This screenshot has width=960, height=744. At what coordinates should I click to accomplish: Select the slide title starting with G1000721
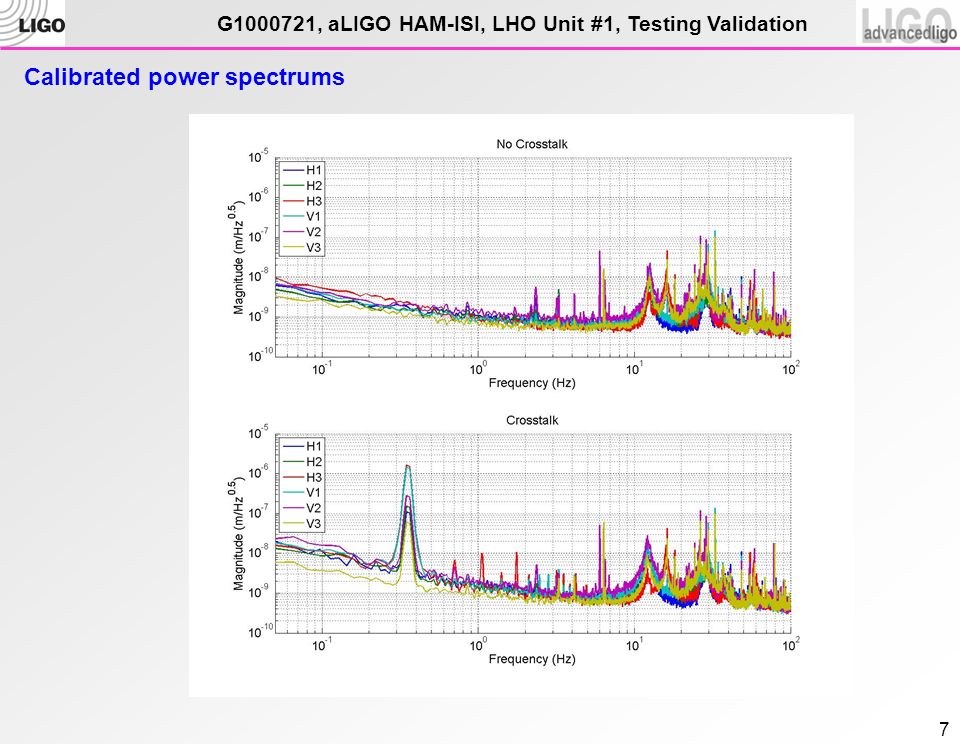coord(512,24)
